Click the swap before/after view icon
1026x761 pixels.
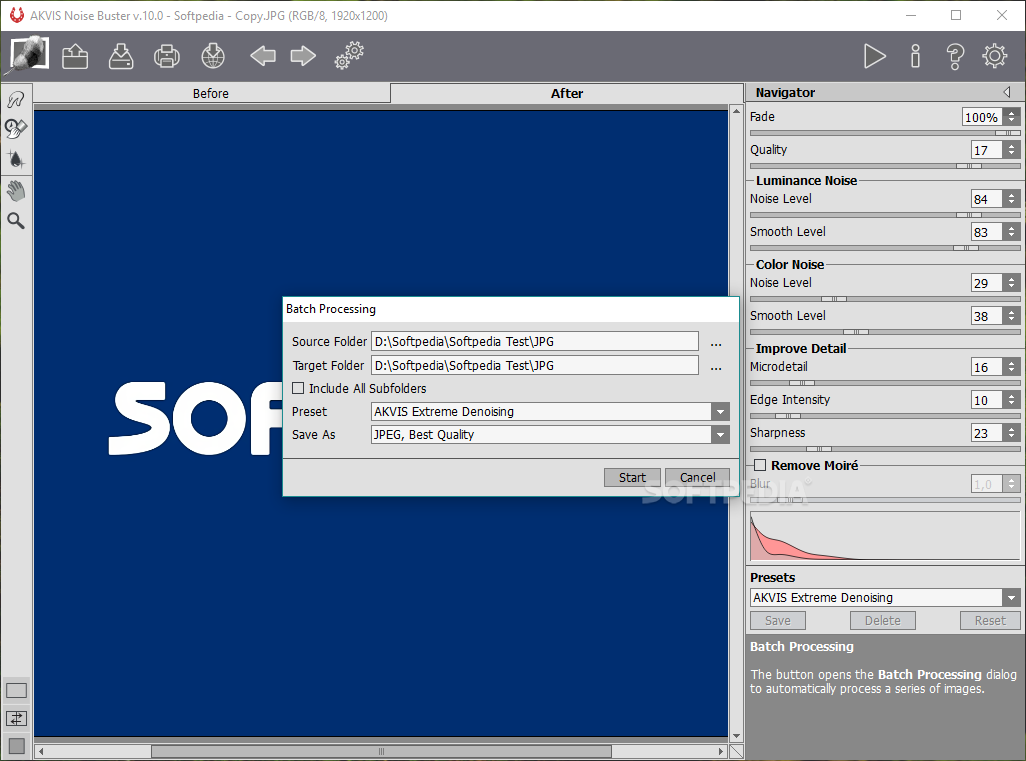(16, 718)
